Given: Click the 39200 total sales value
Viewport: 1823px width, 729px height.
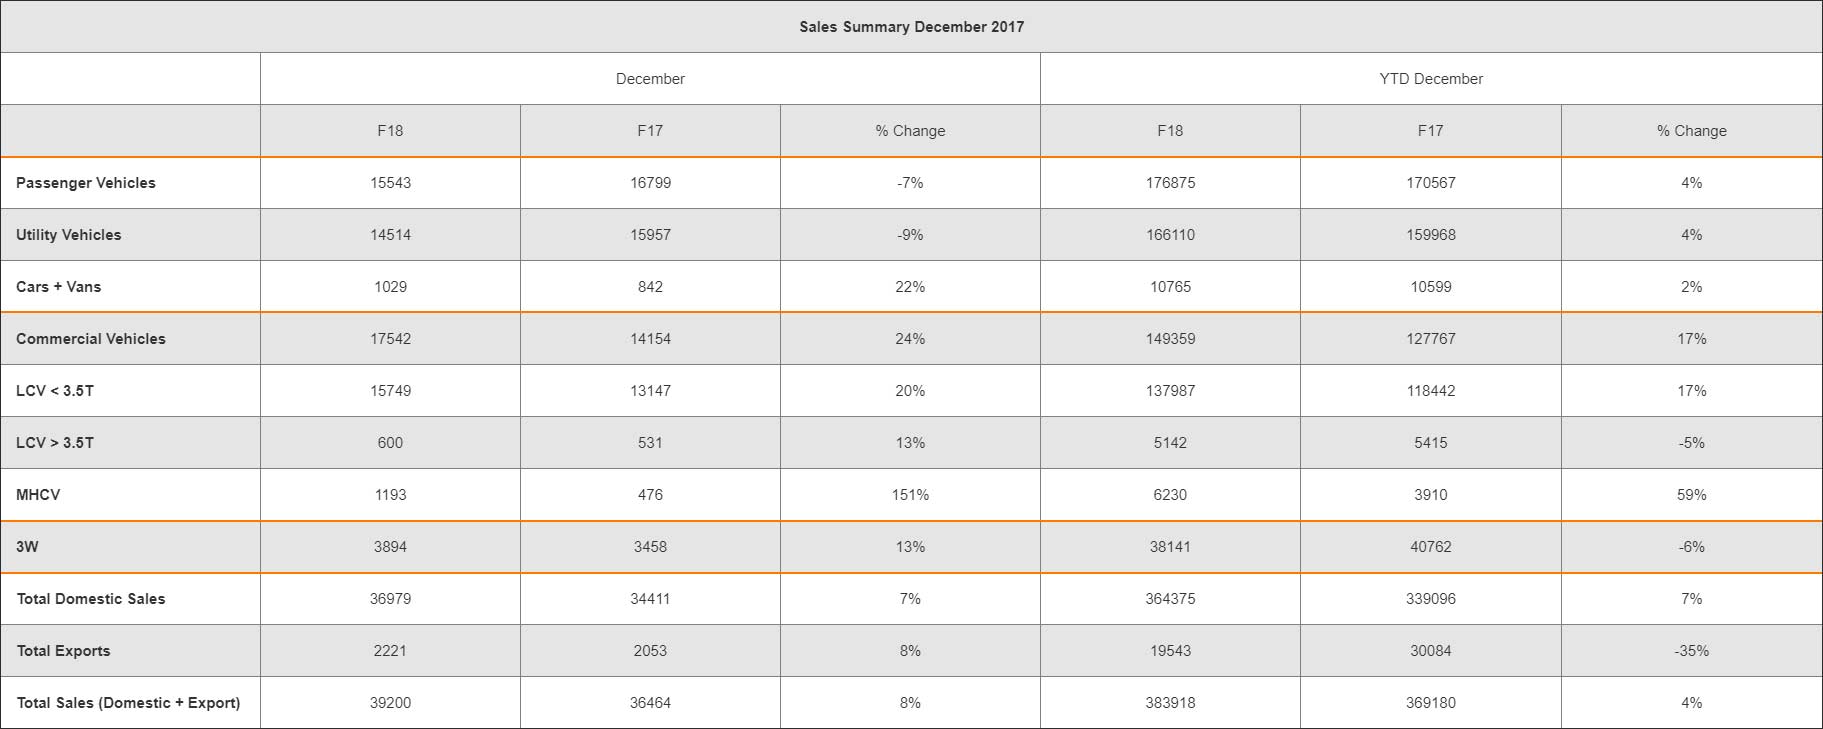Looking at the screenshot, I should click(x=390, y=703).
